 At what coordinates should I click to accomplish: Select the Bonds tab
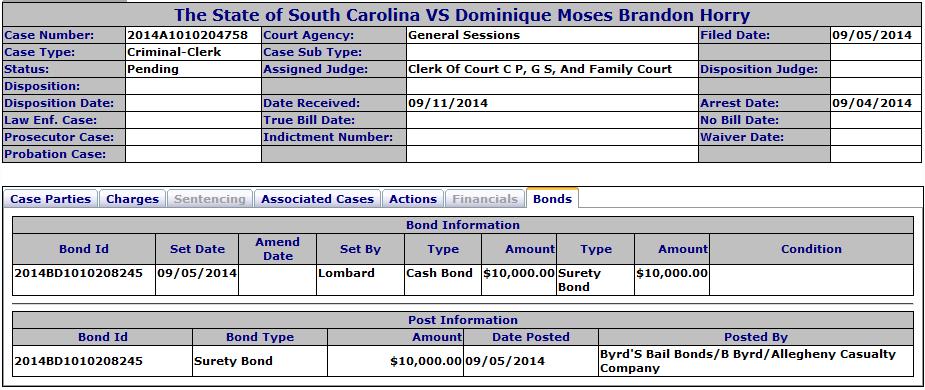tap(552, 199)
